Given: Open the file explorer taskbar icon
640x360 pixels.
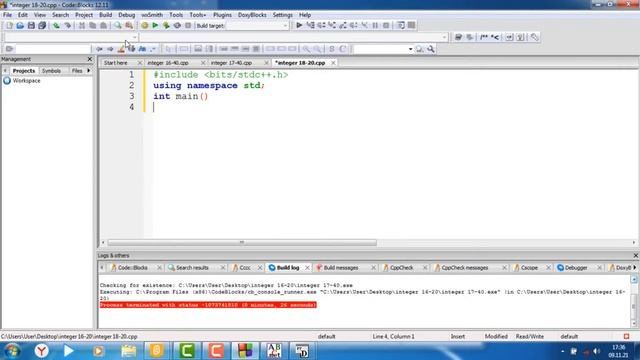Looking at the screenshot, I should coord(128,351).
